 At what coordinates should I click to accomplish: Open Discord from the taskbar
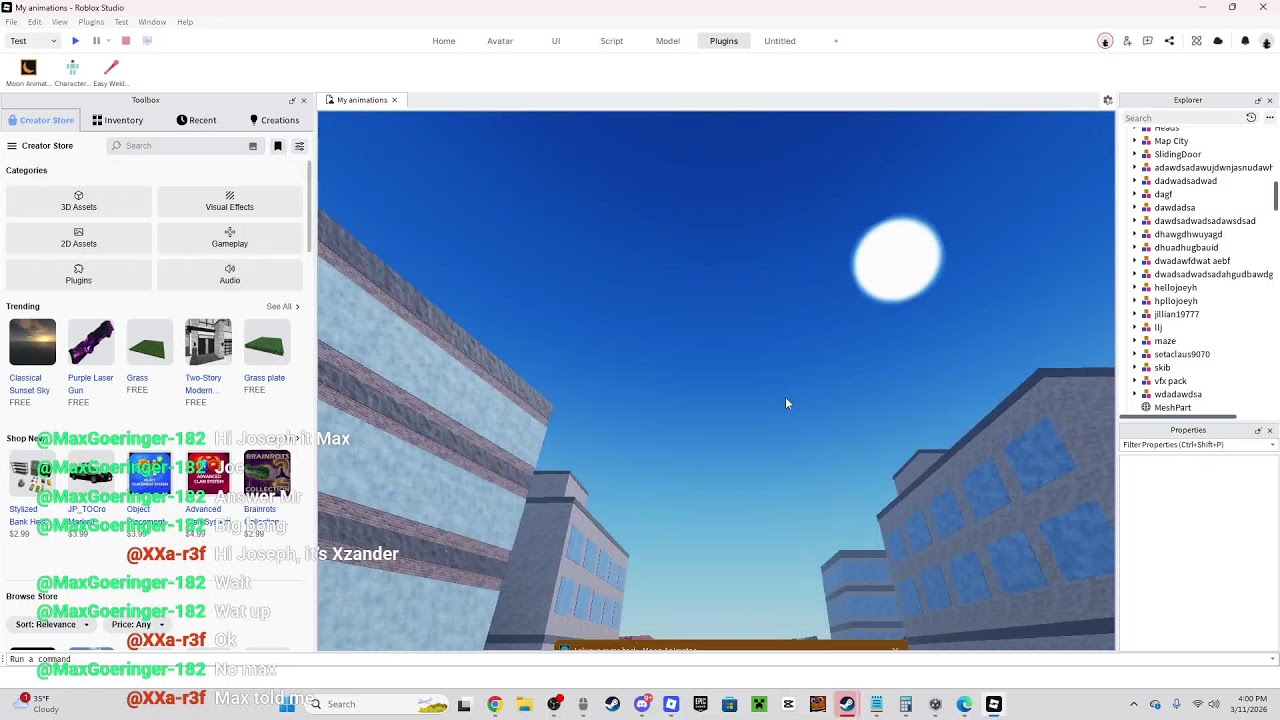coord(642,704)
